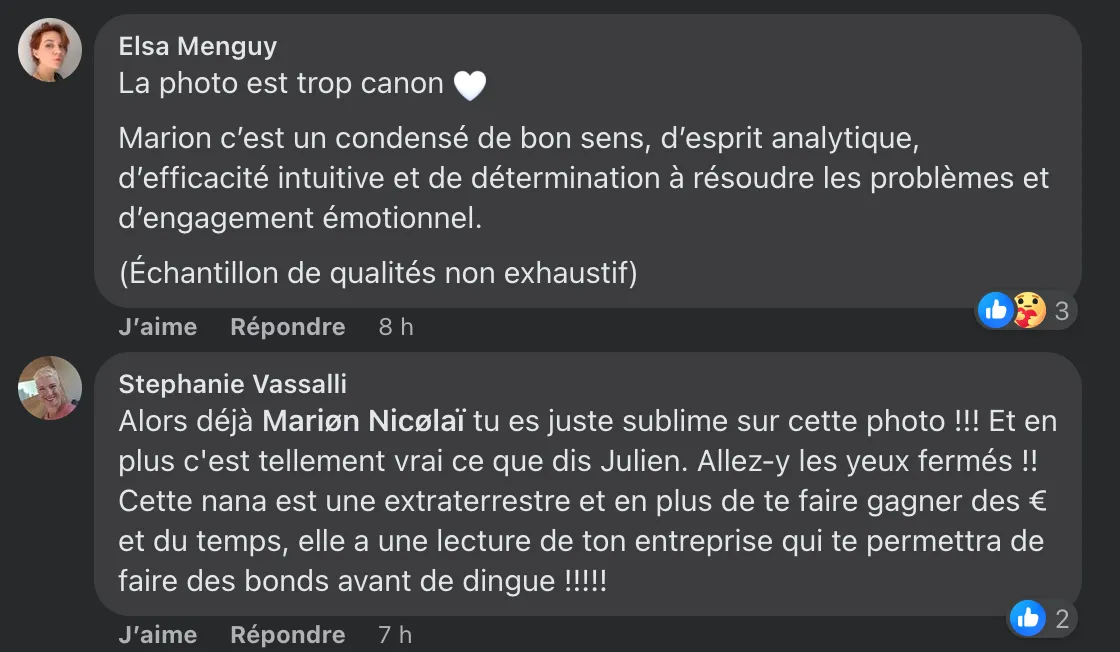This screenshot has height=652, width=1120.
Task: Open Elsa Menguy's profile picture
Action: [x=49, y=50]
